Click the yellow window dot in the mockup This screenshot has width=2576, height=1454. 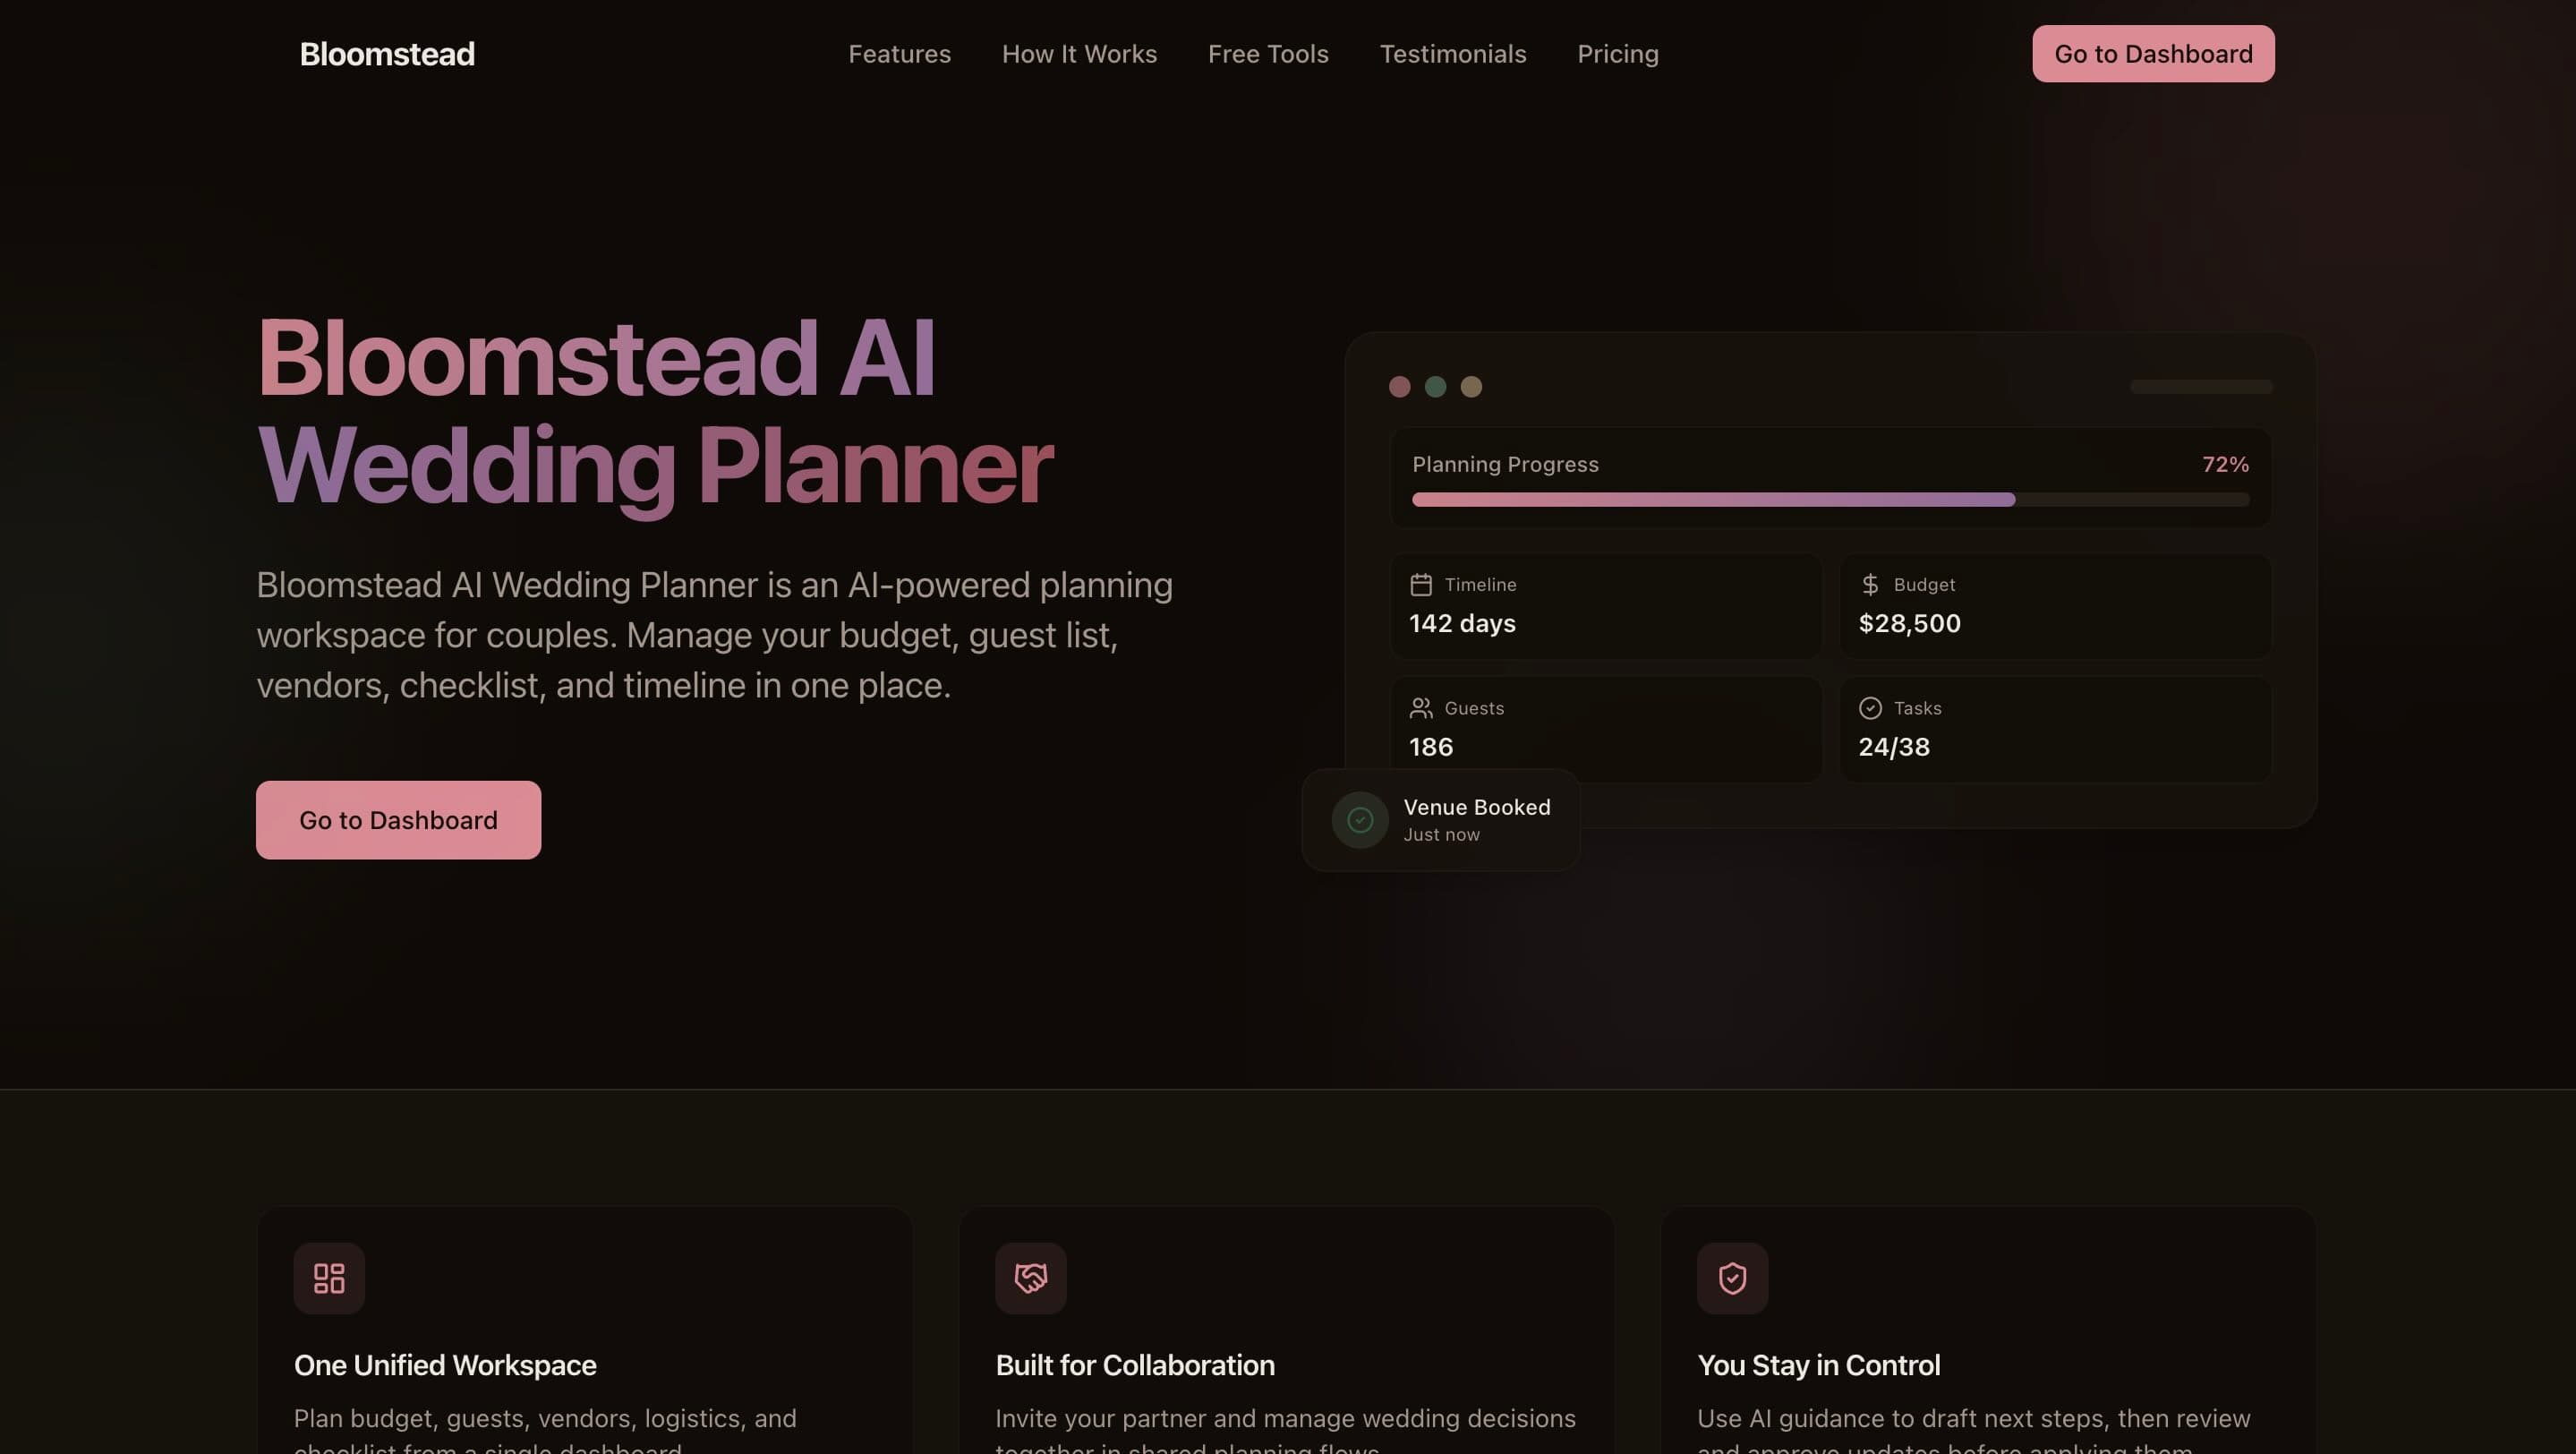click(1471, 387)
